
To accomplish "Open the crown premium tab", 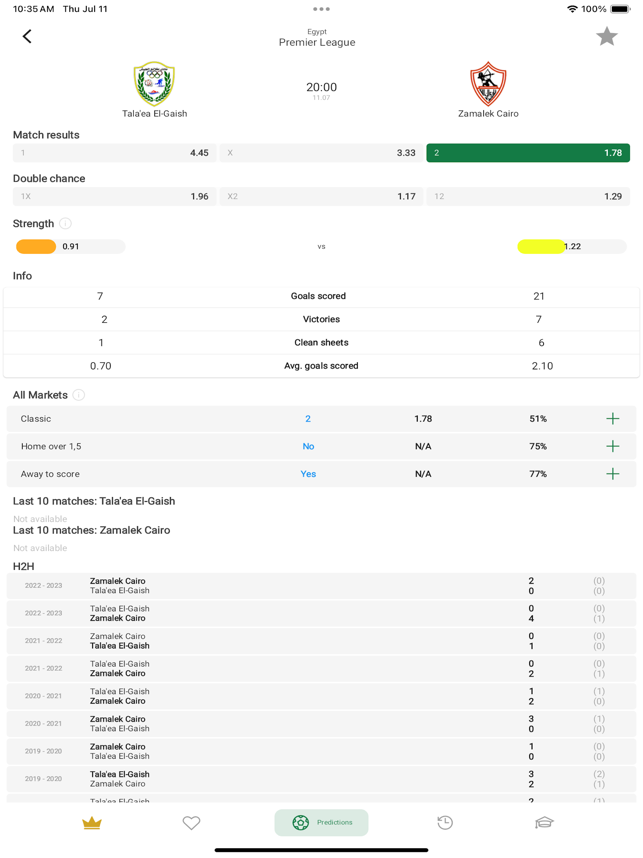I will (92, 822).
